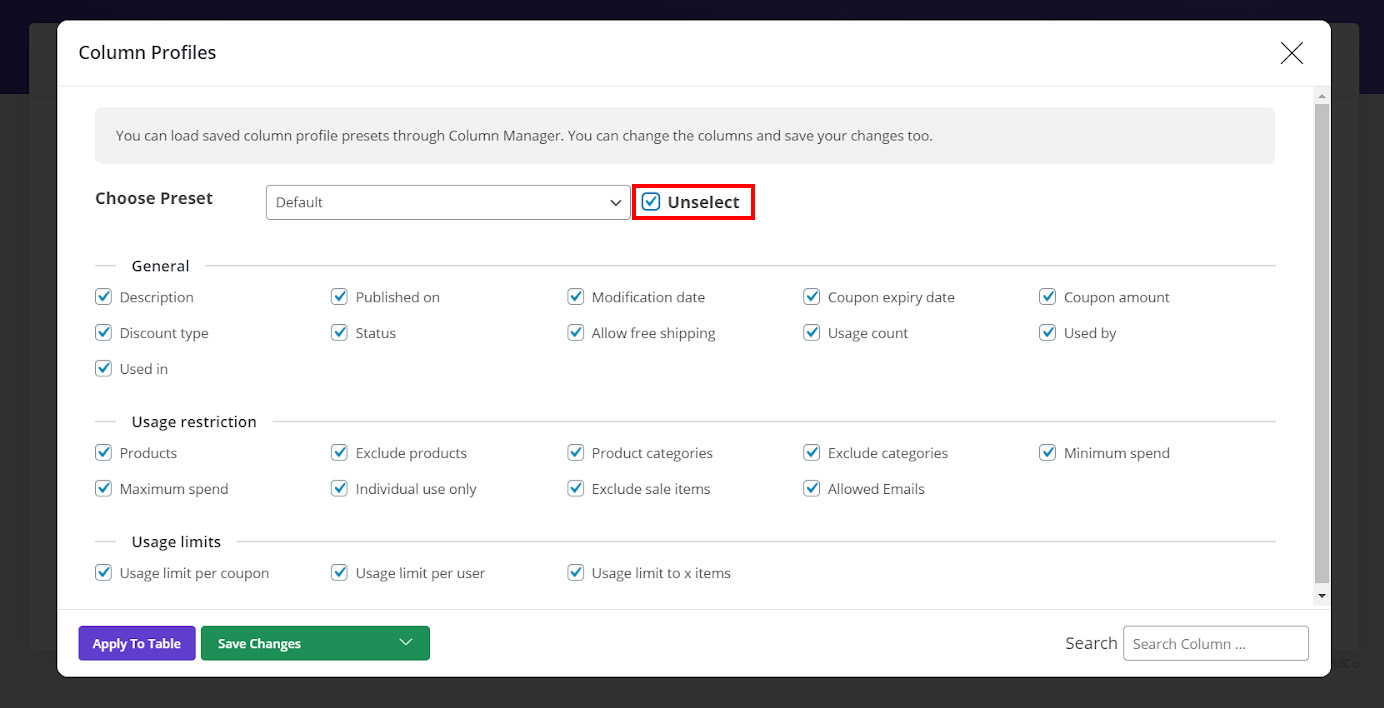Uncheck the Used by column
Screen dimensions: 1384x708
coord(1047,333)
